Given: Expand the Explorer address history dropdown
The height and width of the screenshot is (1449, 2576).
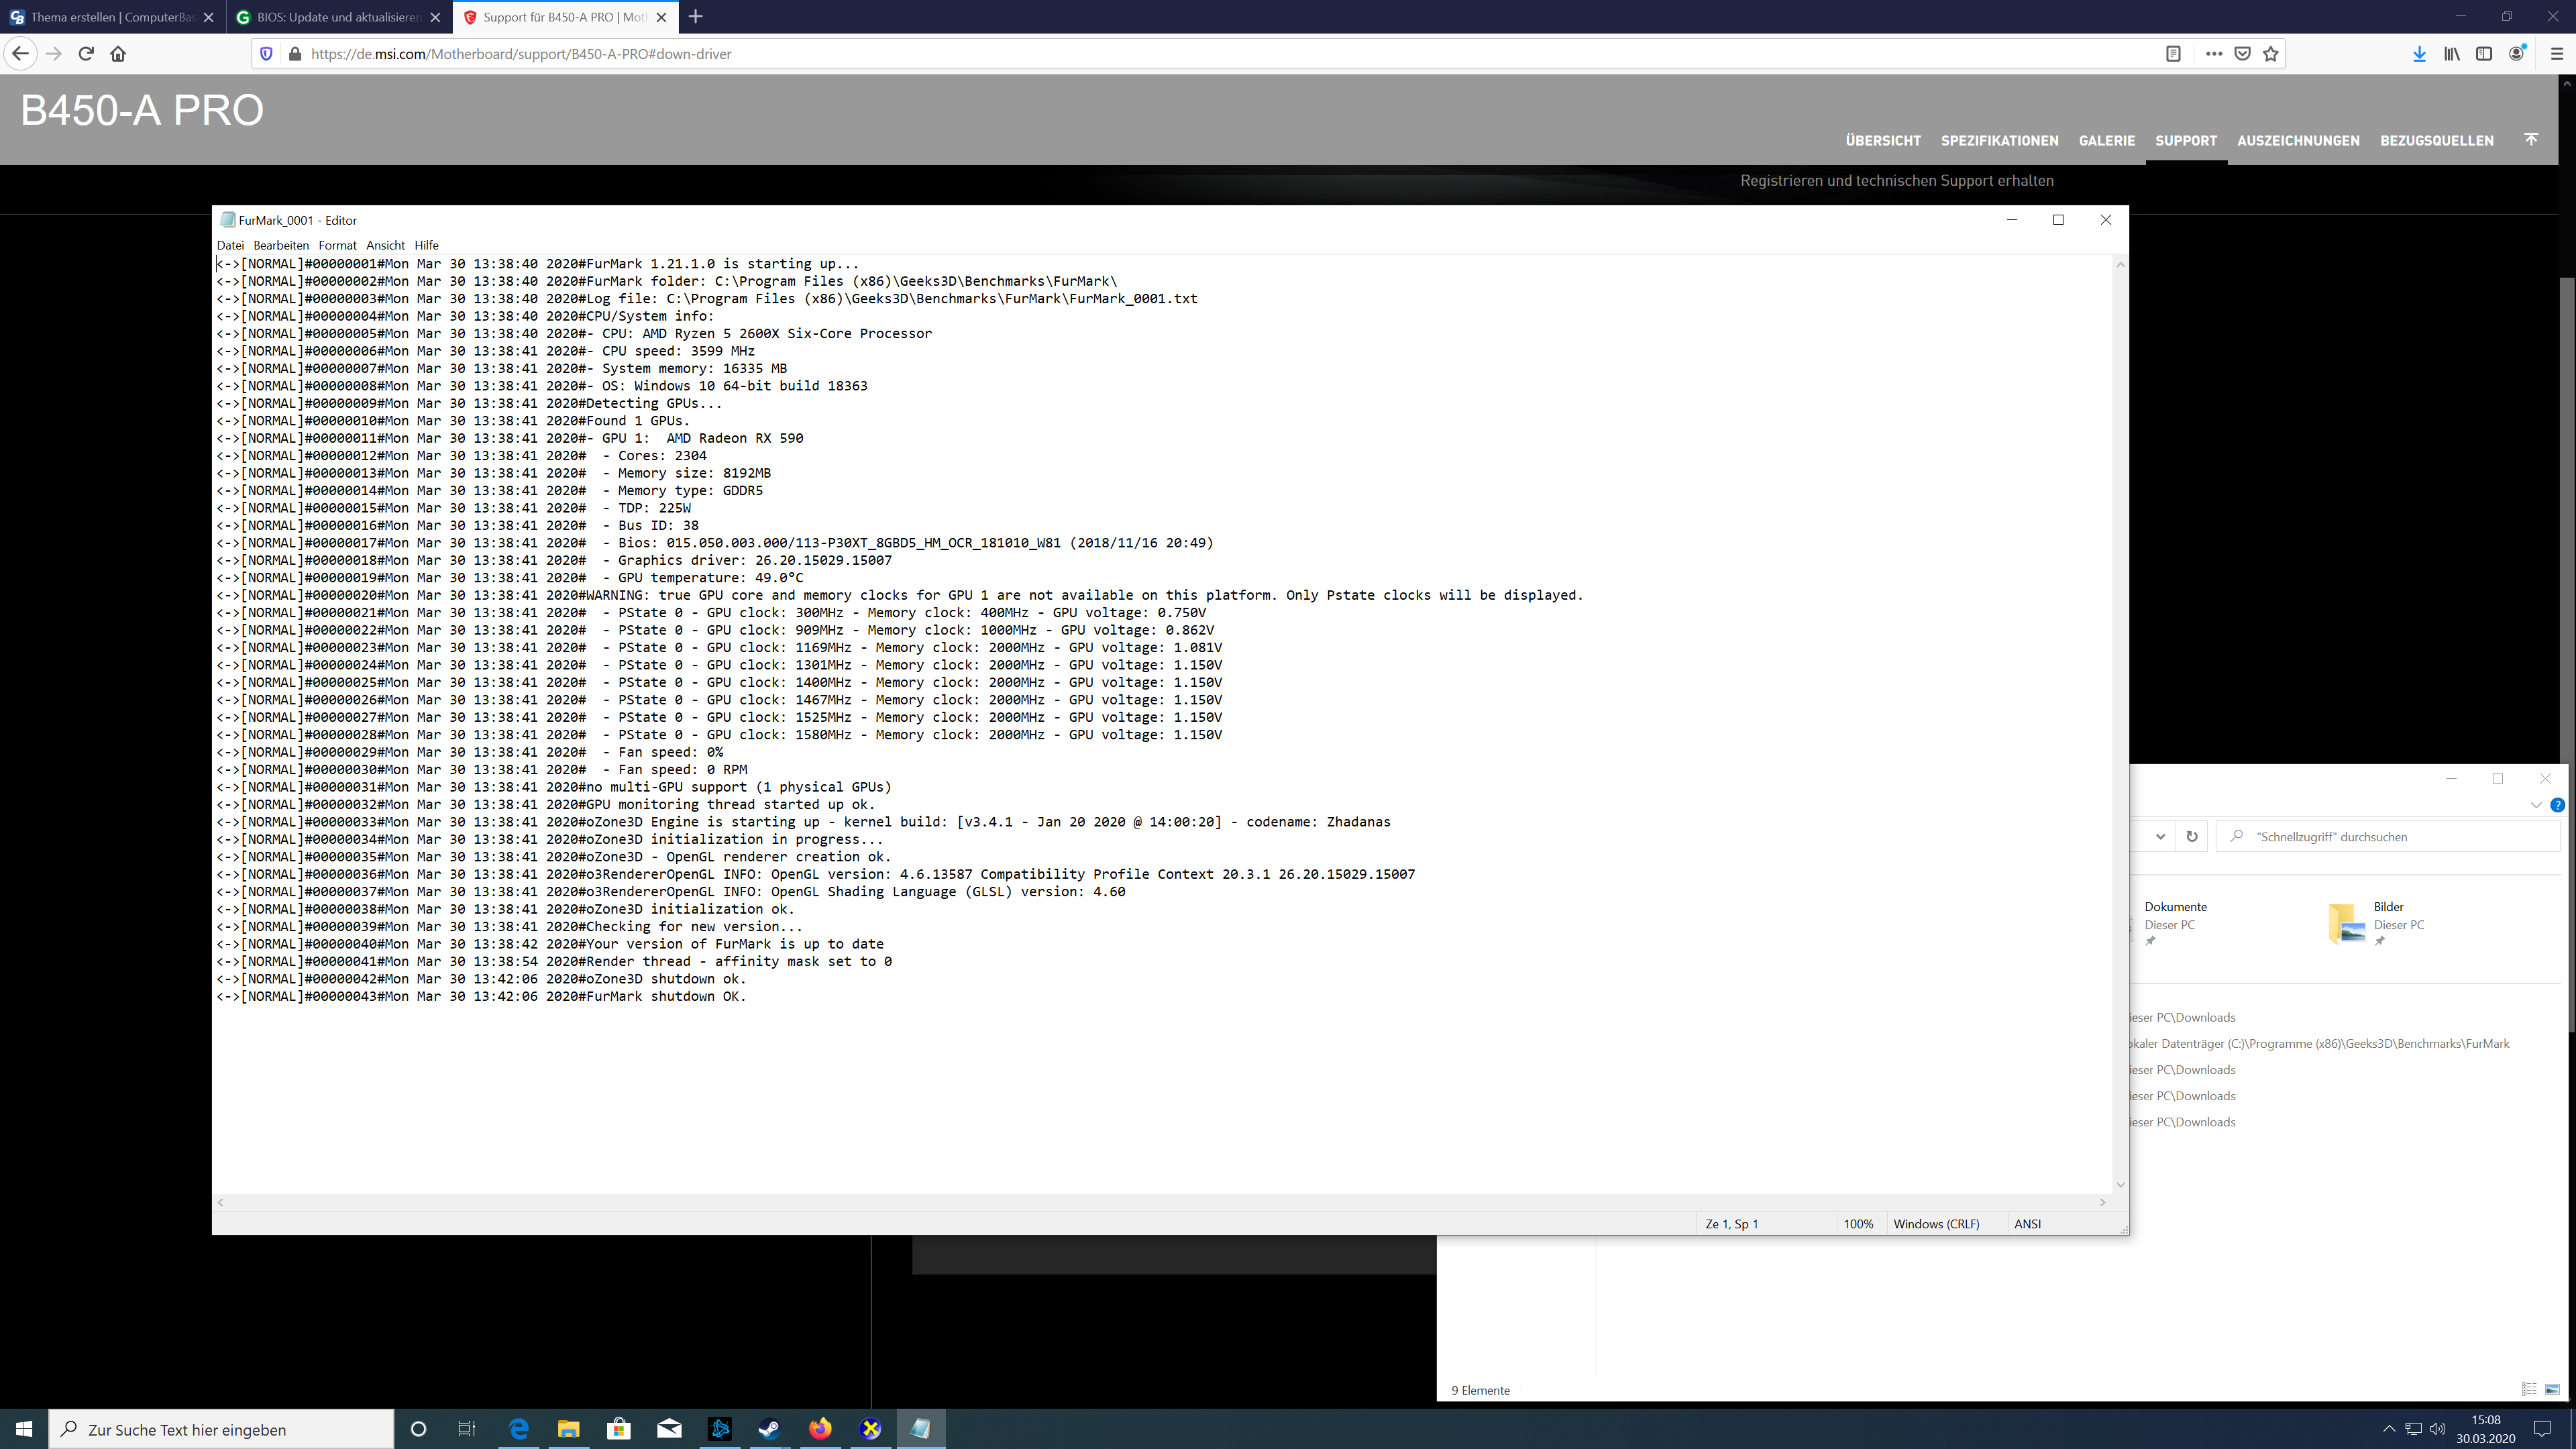Looking at the screenshot, I should point(2160,837).
